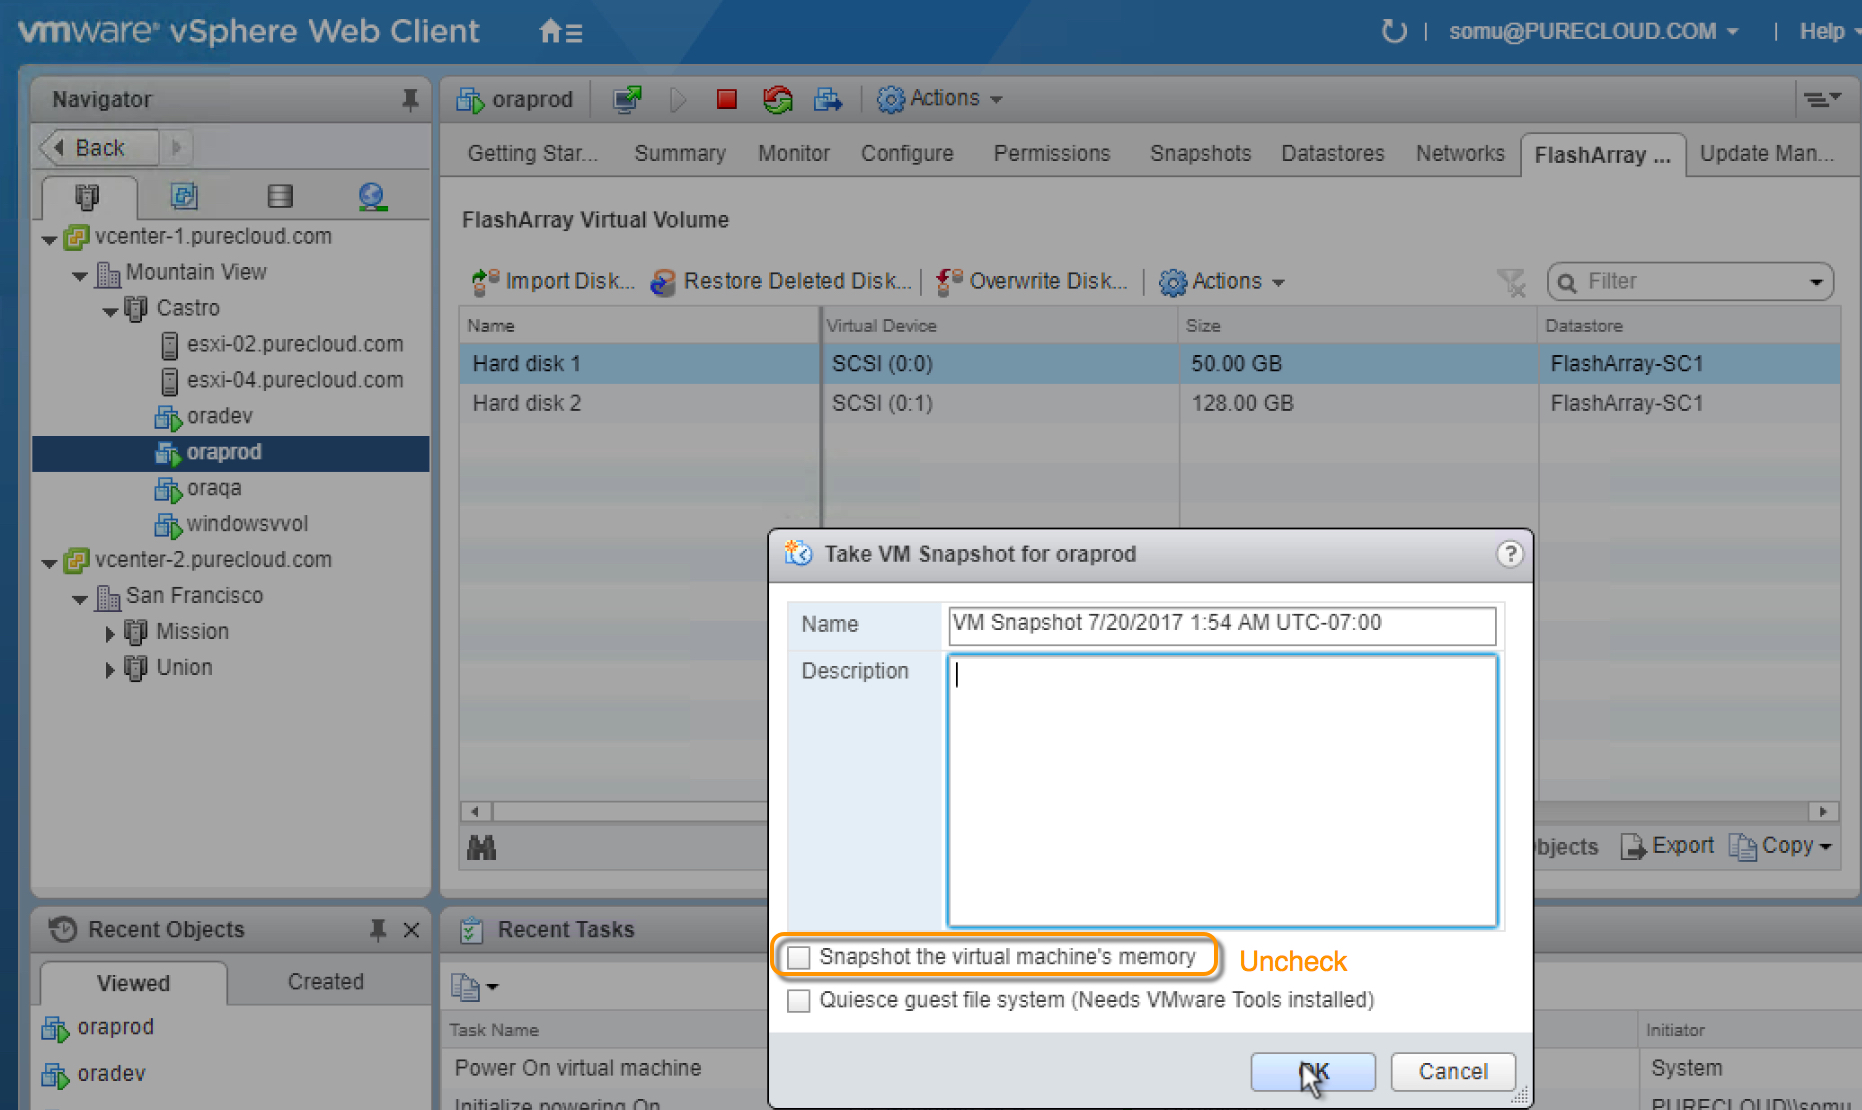Screen dimensions: 1862x1110
Task: Click the red Power Off icon
Action: click(x=727, y=99)
